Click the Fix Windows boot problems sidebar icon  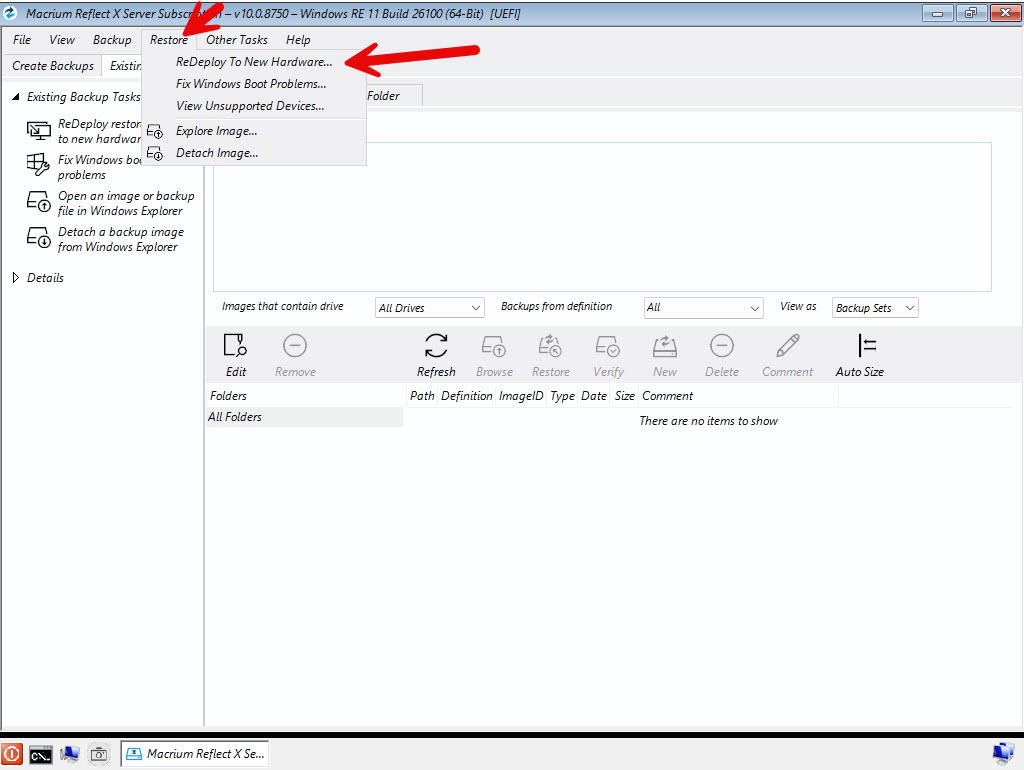pos(39,166)
